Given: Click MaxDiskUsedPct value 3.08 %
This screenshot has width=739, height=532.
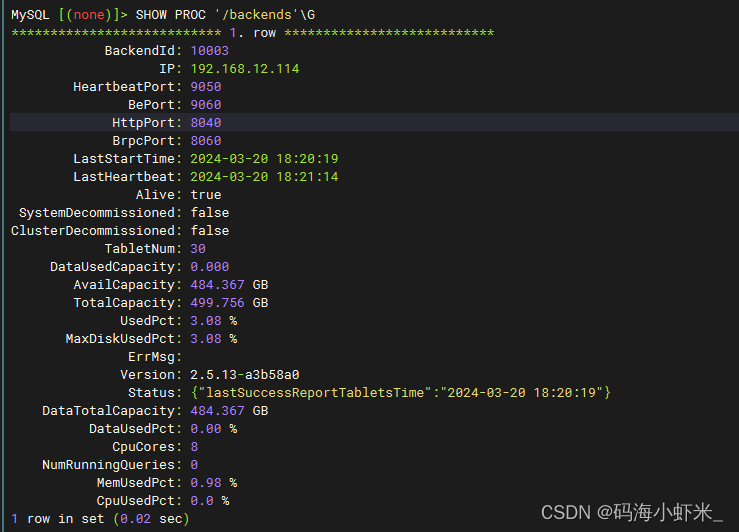Looking at the screenshot, I should click(x=213, y=339).
